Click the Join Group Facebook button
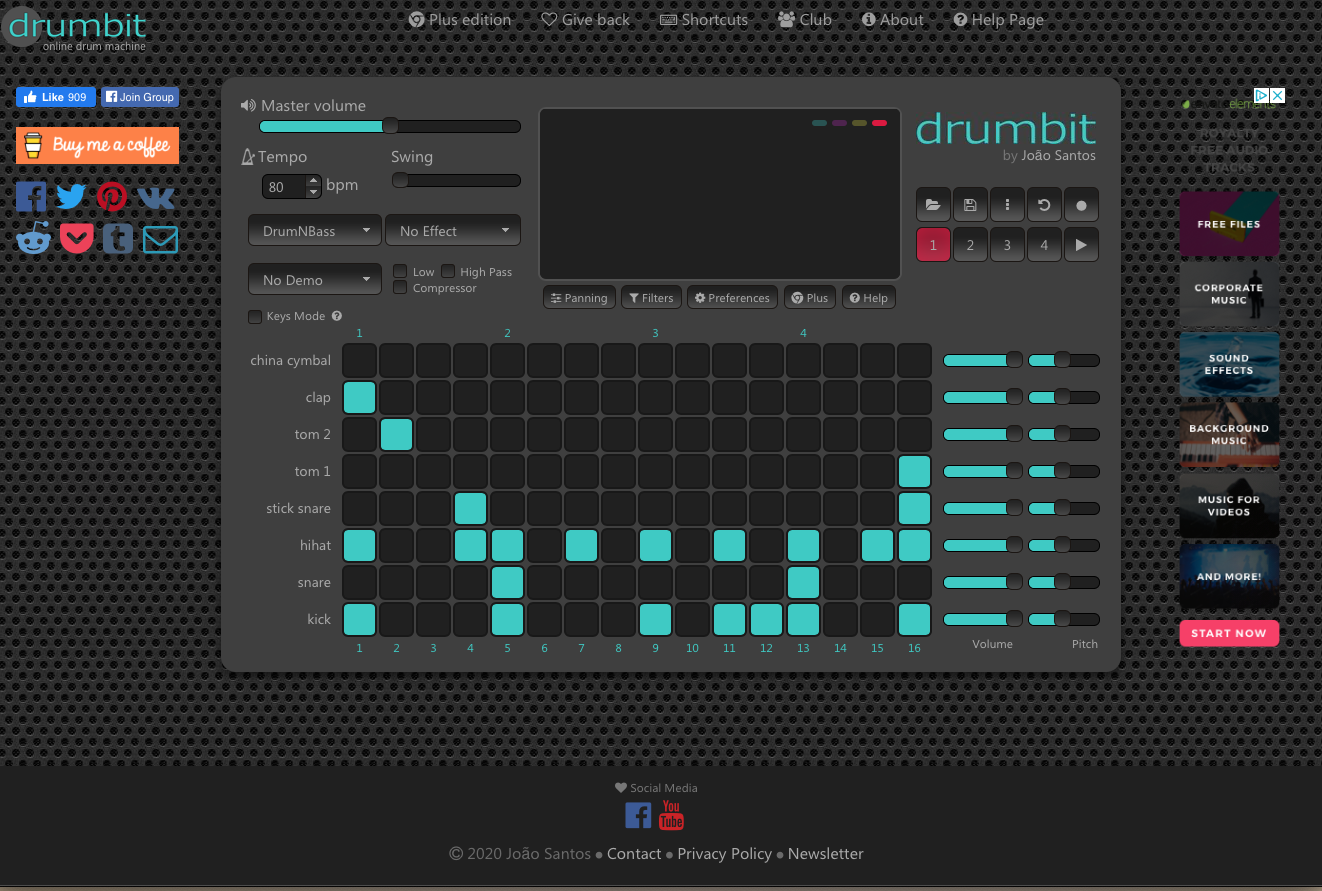Screen dimensions: 1322x891 coord(140,97)
